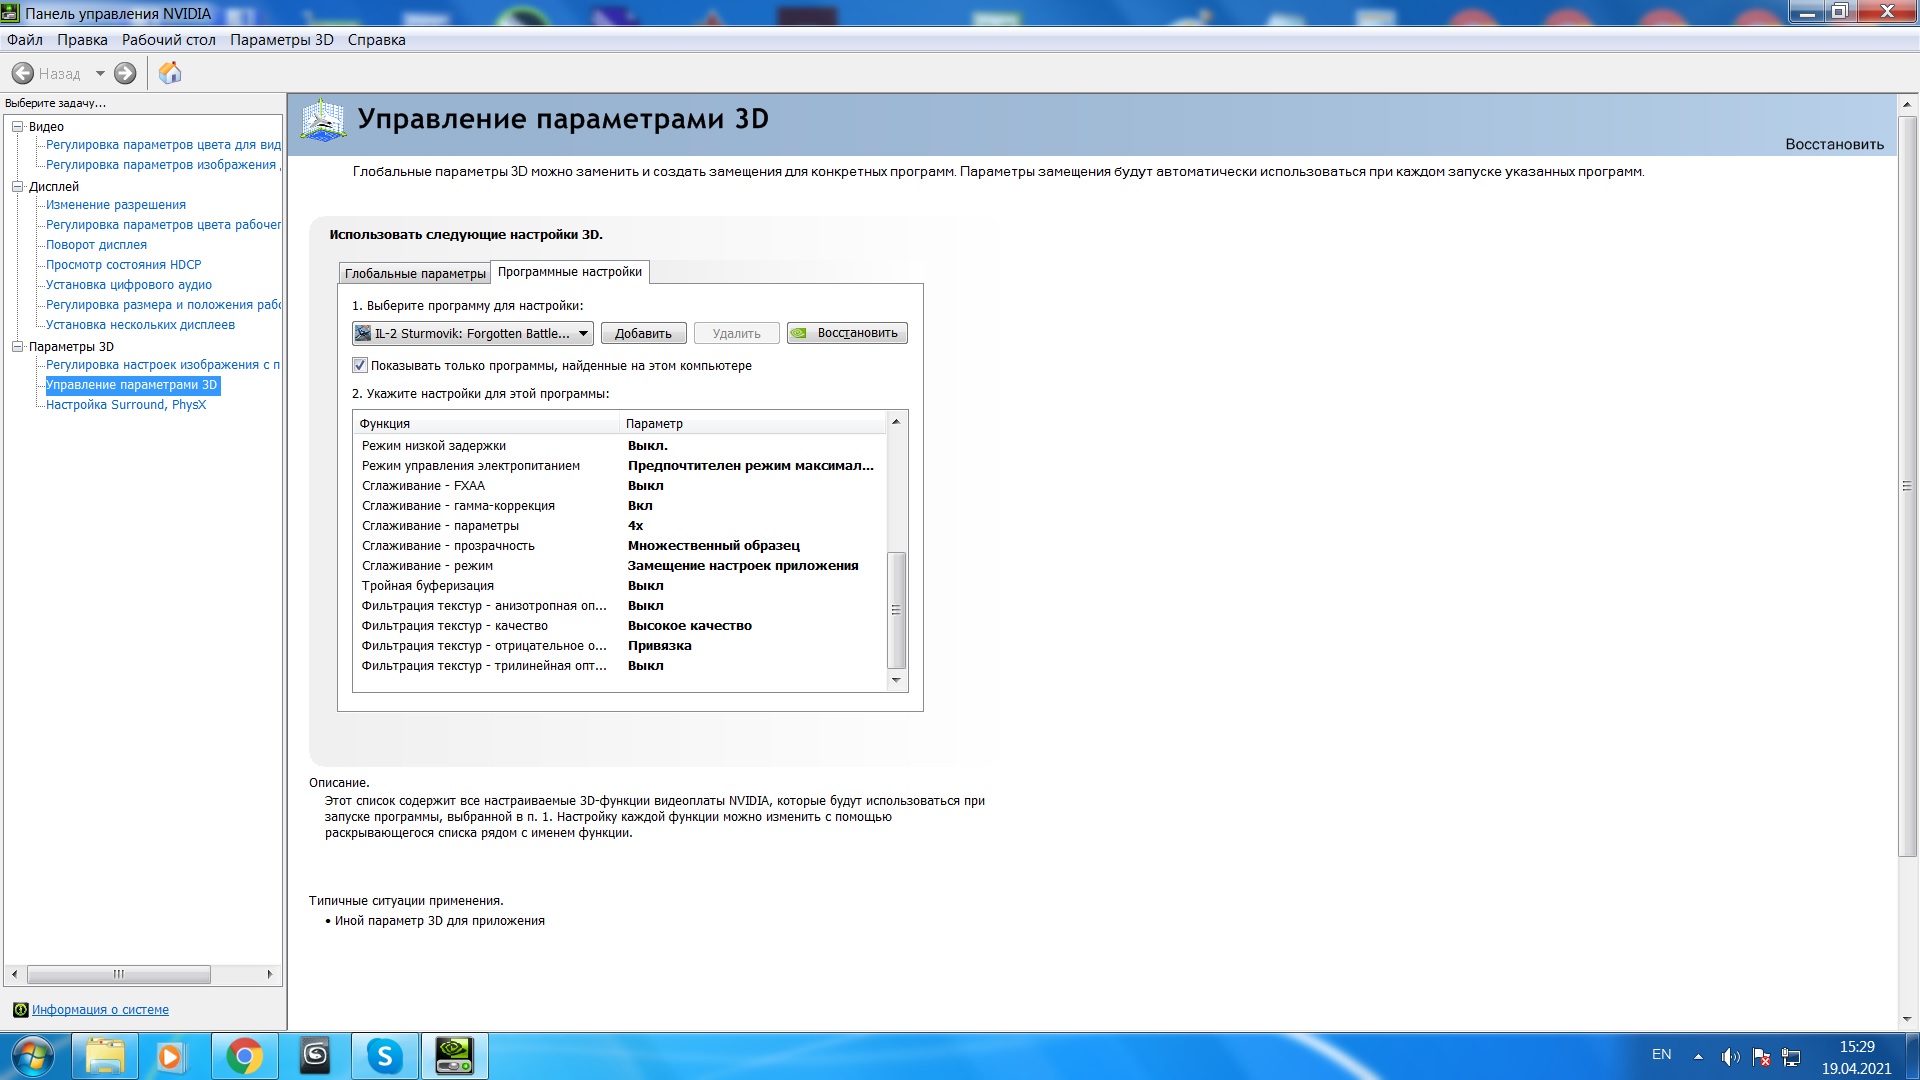Click 4x value for Сглаживание параметры
This screenshot has width=1920, height=1080.
click(x=636, y=526)
